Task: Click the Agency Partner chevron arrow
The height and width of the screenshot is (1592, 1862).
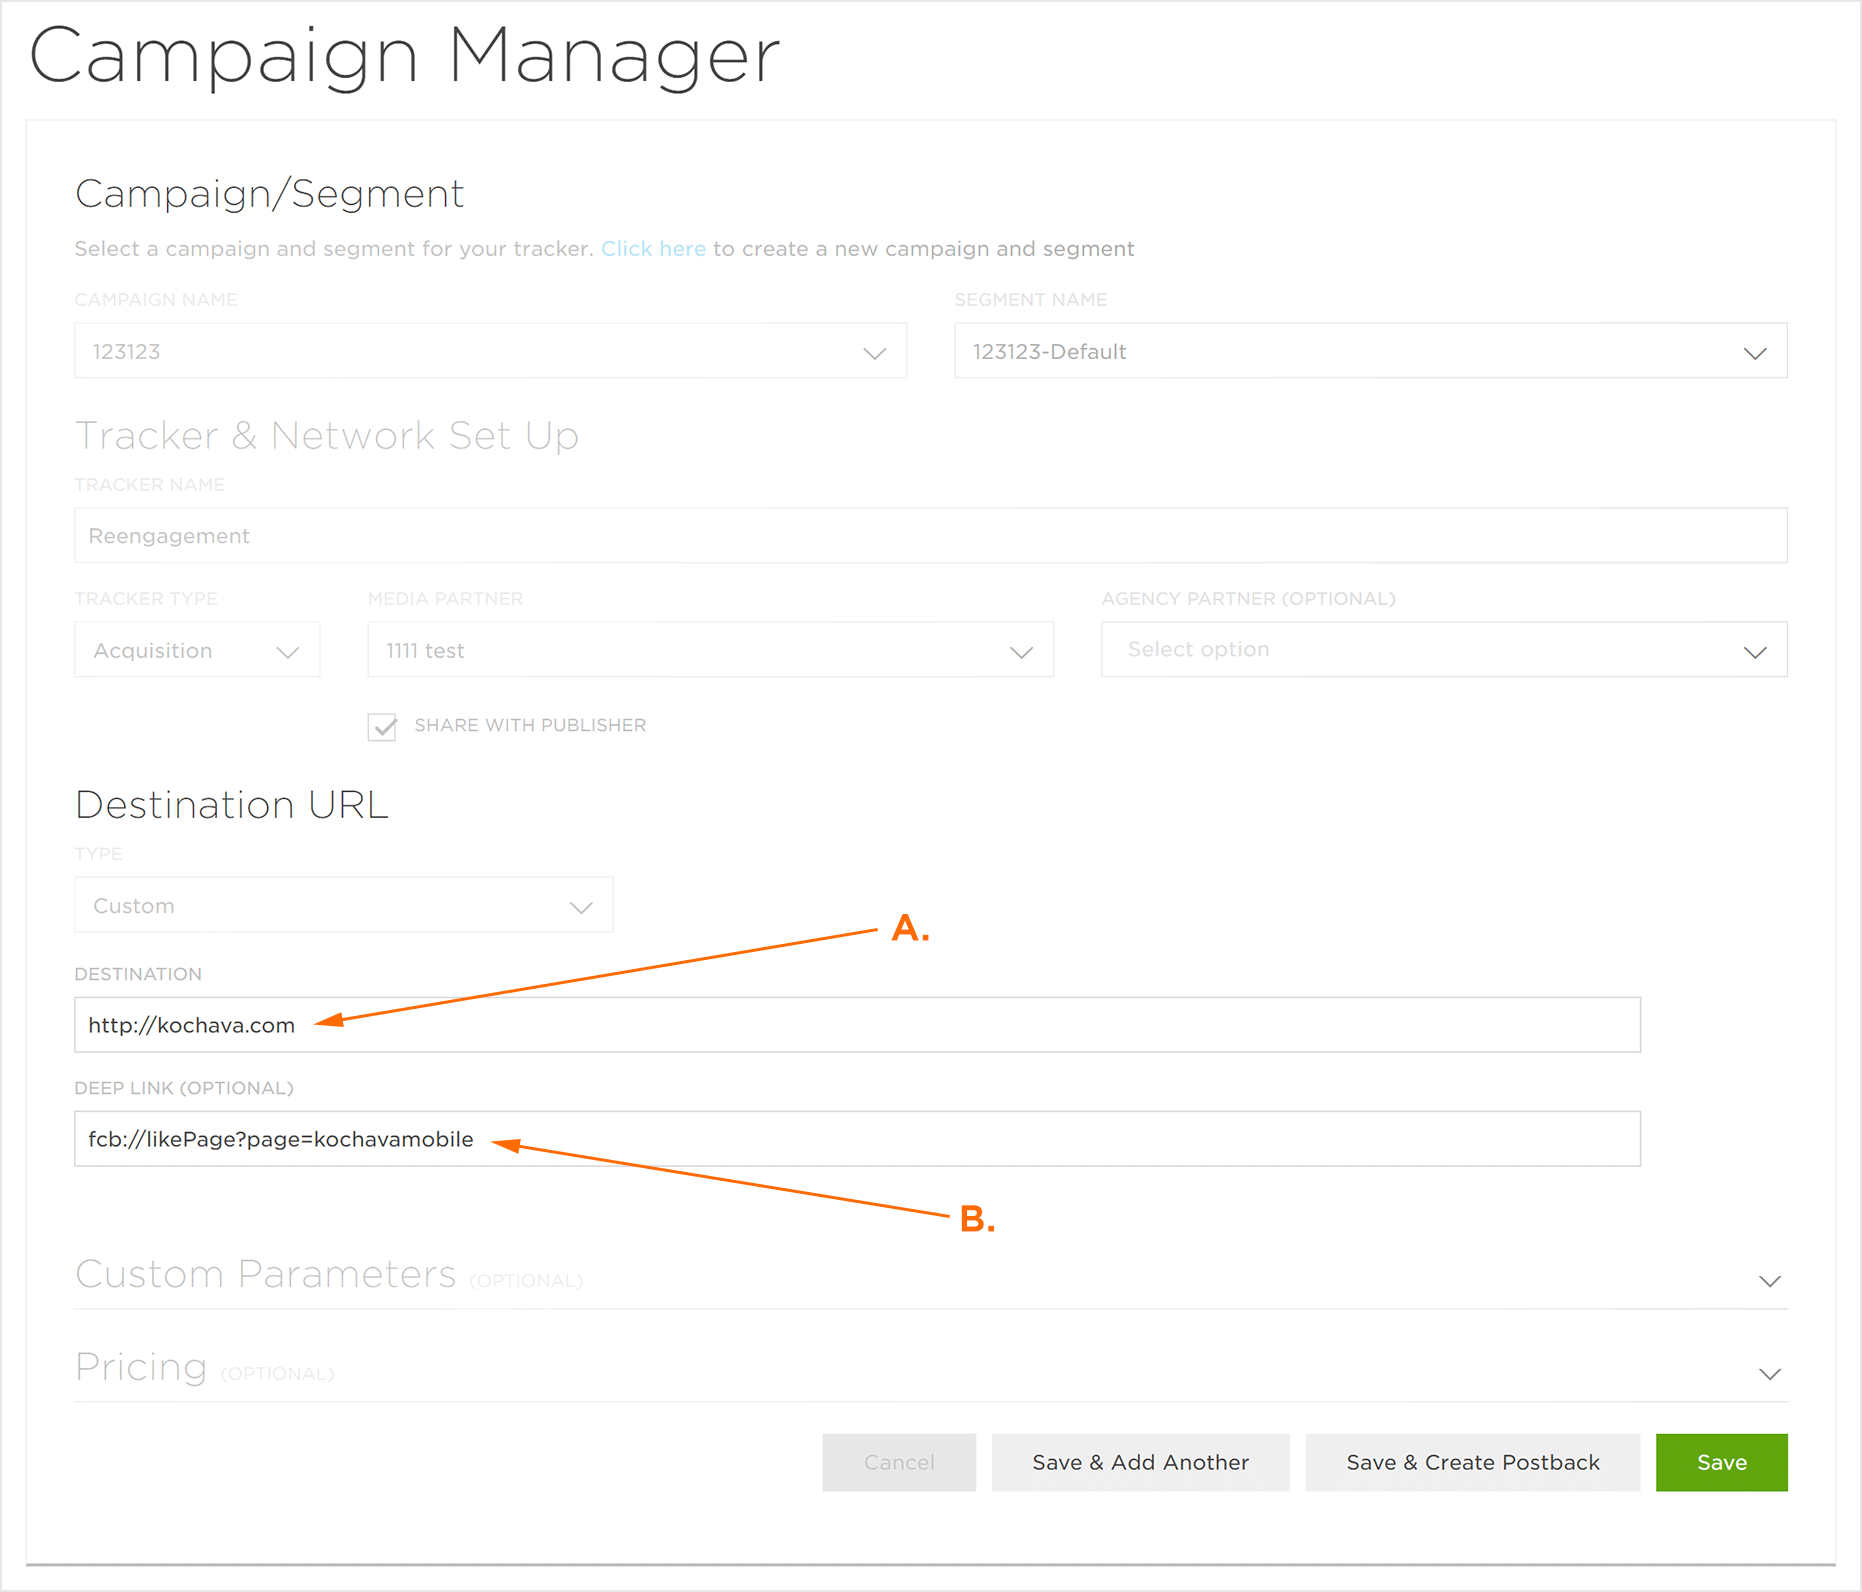Action: pyautogui.click(x=1755, y=652)
